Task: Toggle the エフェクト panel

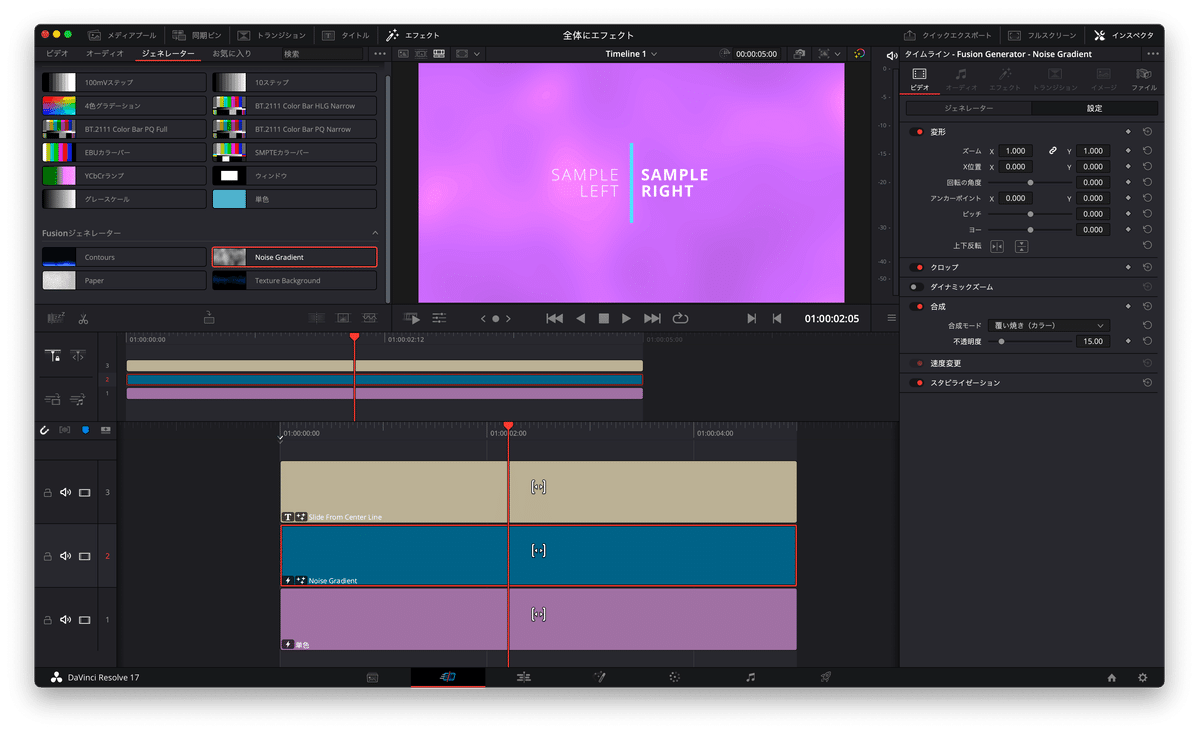Action: tap(412, 35)
